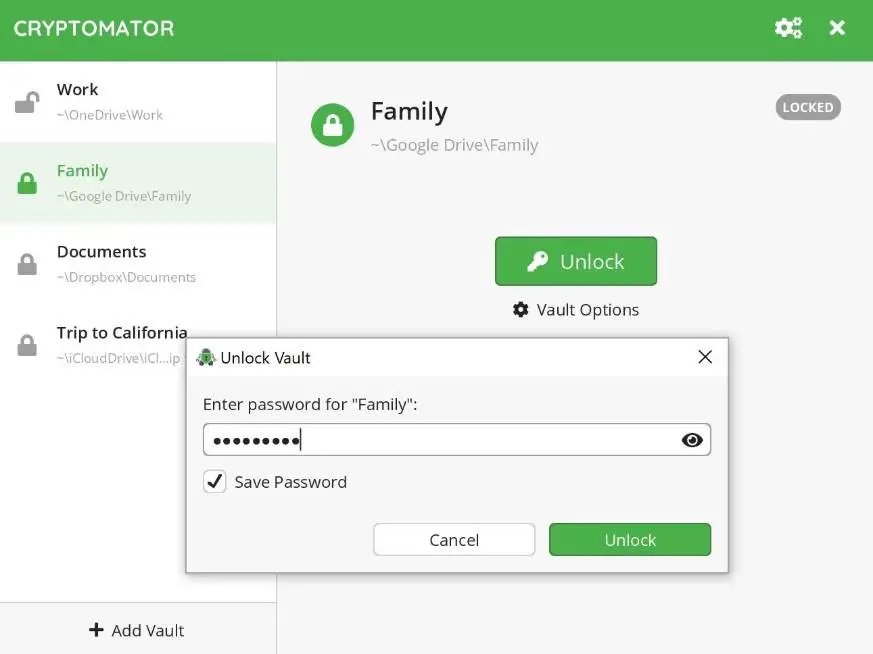Uncheck the Save Password checkbox

pyautogui.click(x=215, y=482)
